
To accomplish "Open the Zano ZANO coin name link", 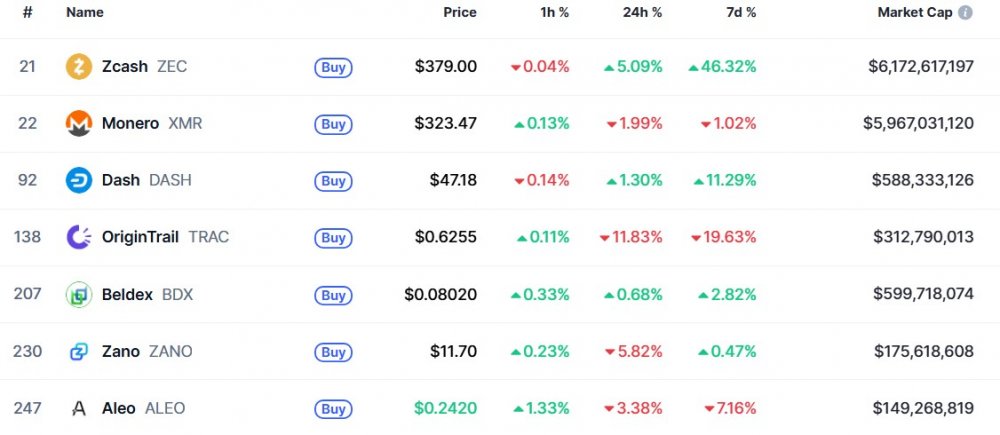I will (147, 352).
